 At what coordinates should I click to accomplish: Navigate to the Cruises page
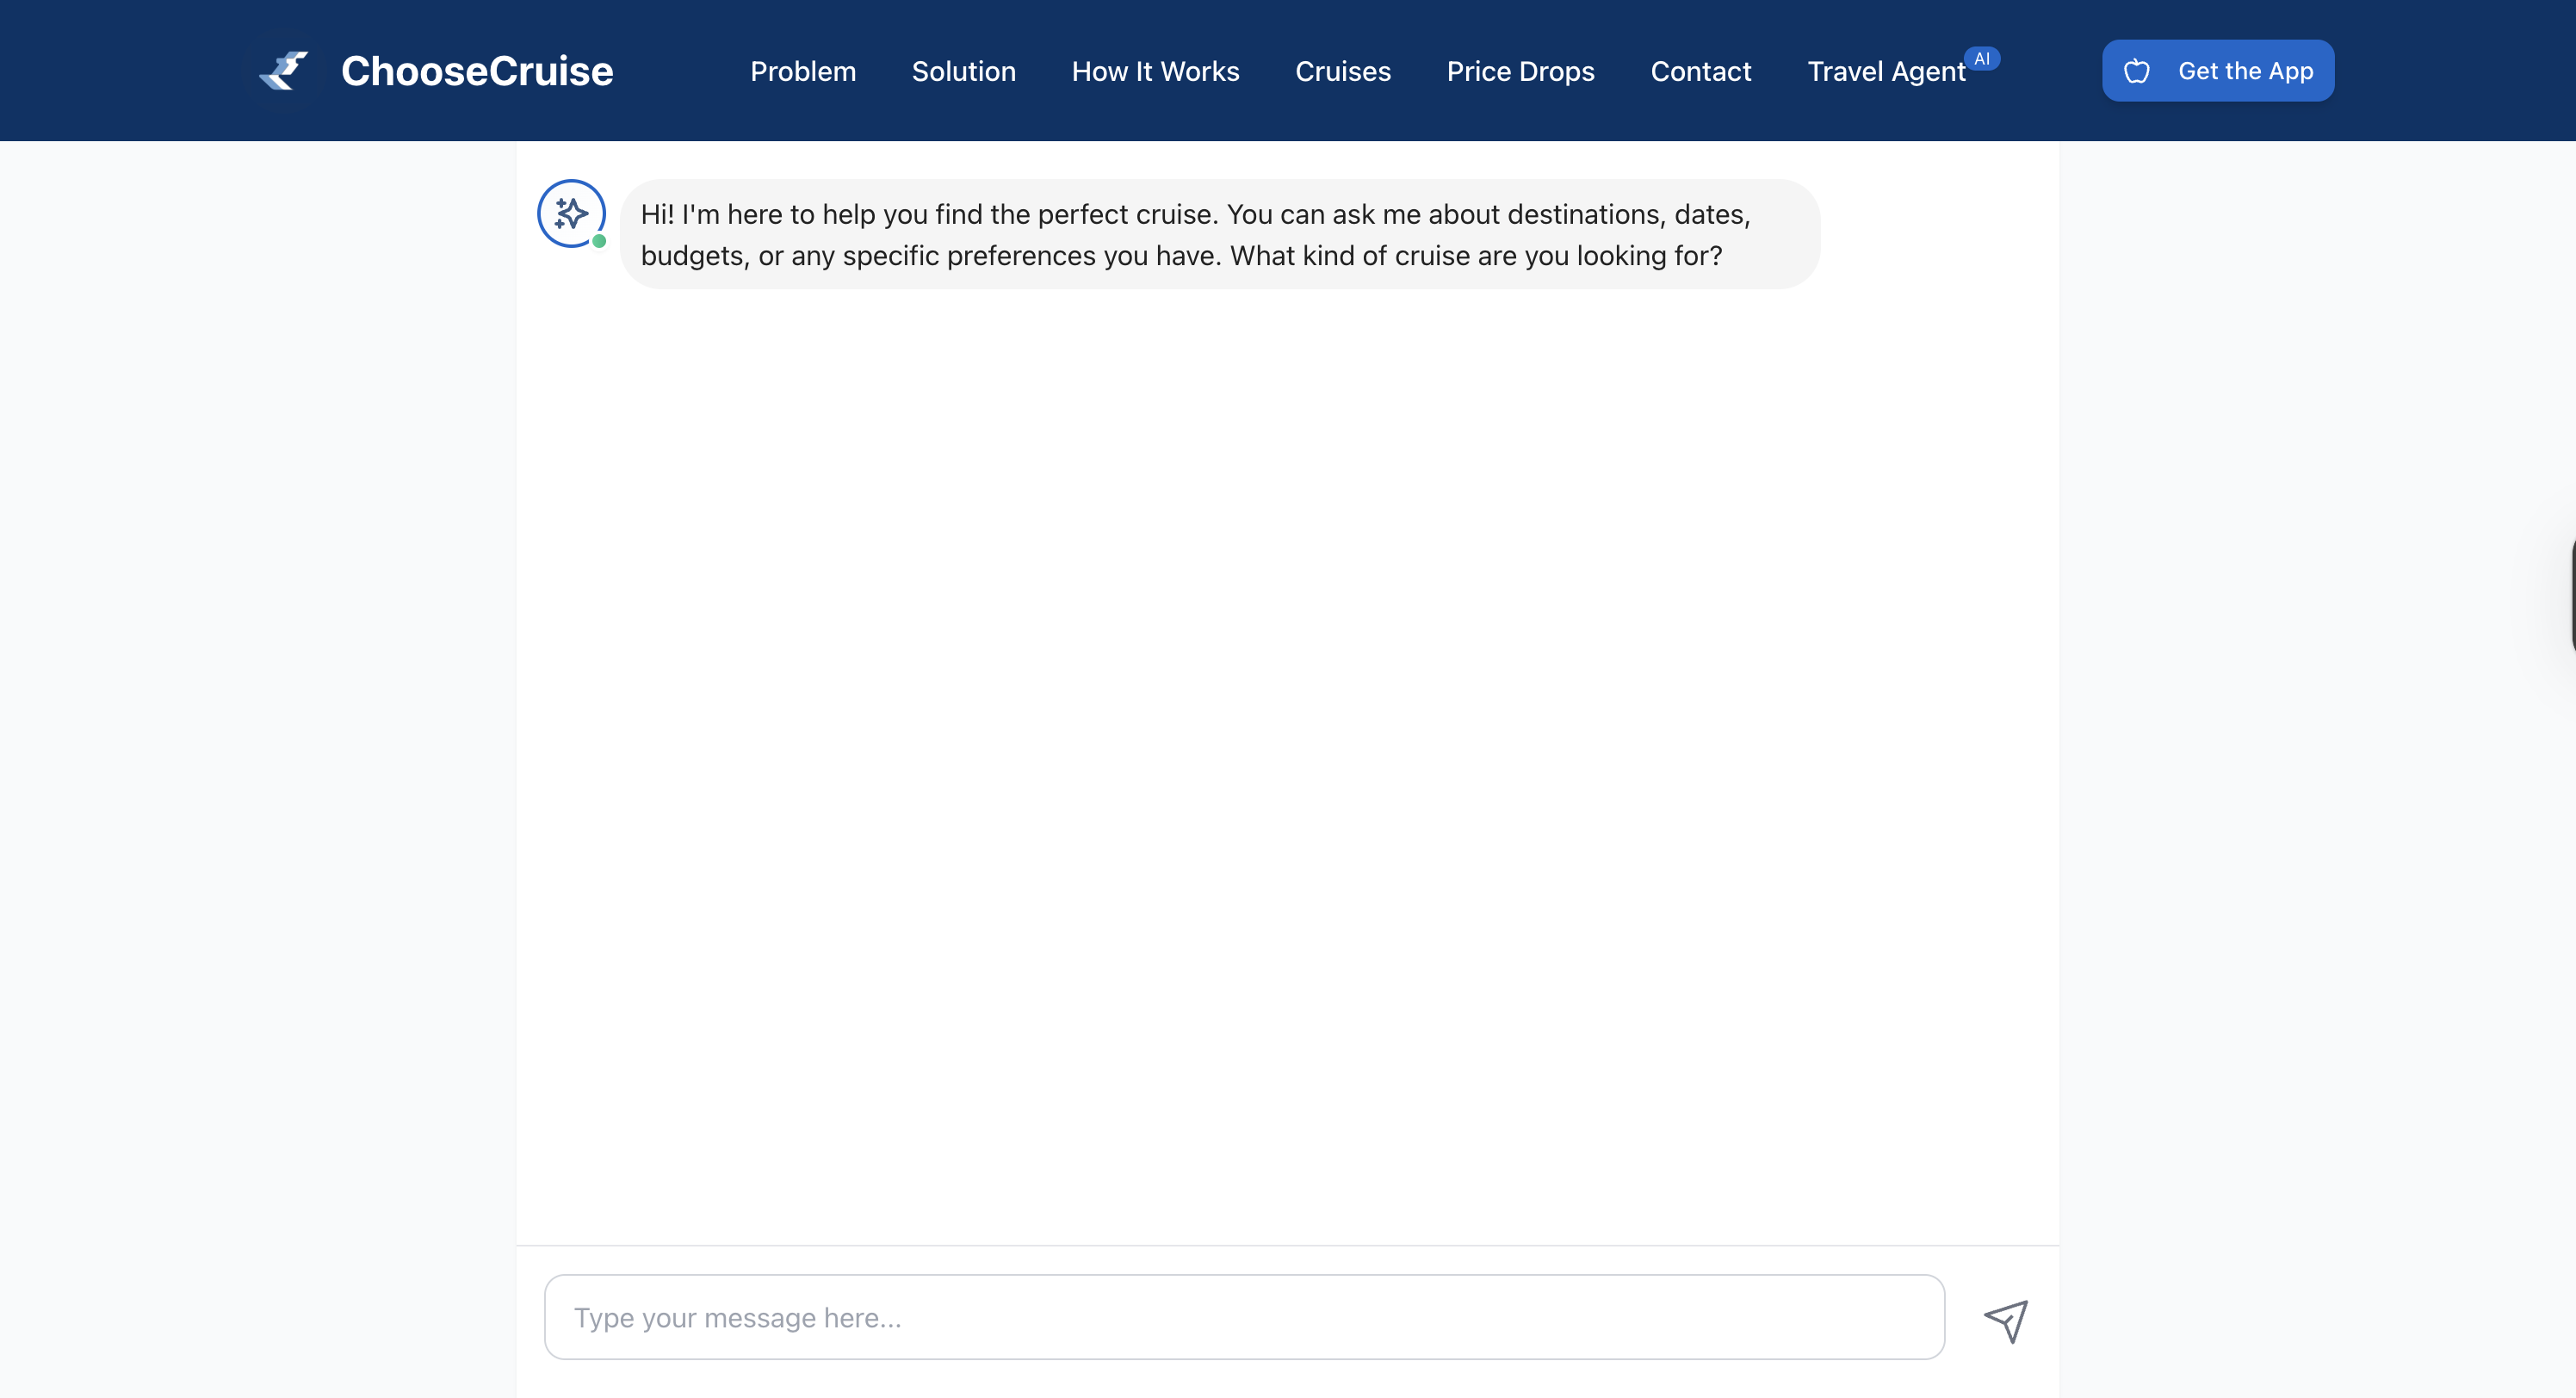click(x=1342, y=71)
